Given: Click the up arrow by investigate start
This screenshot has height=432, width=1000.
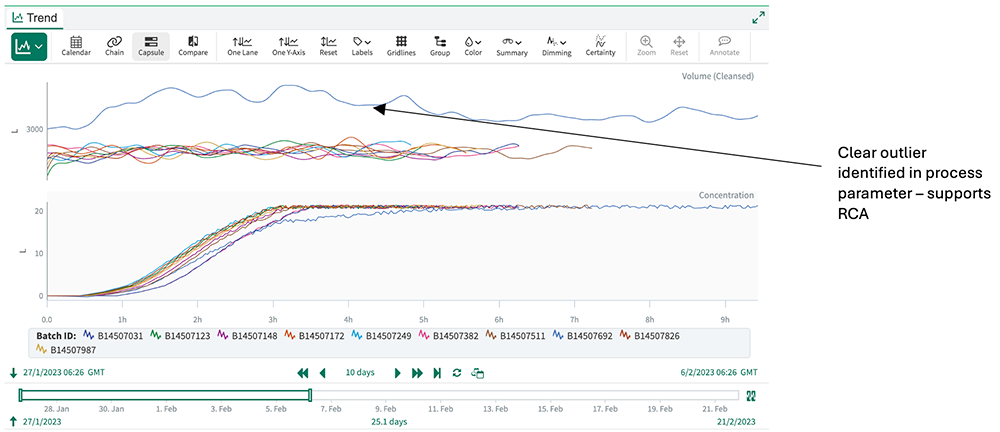Looking at the screenshot, I should tap(14, 421).
